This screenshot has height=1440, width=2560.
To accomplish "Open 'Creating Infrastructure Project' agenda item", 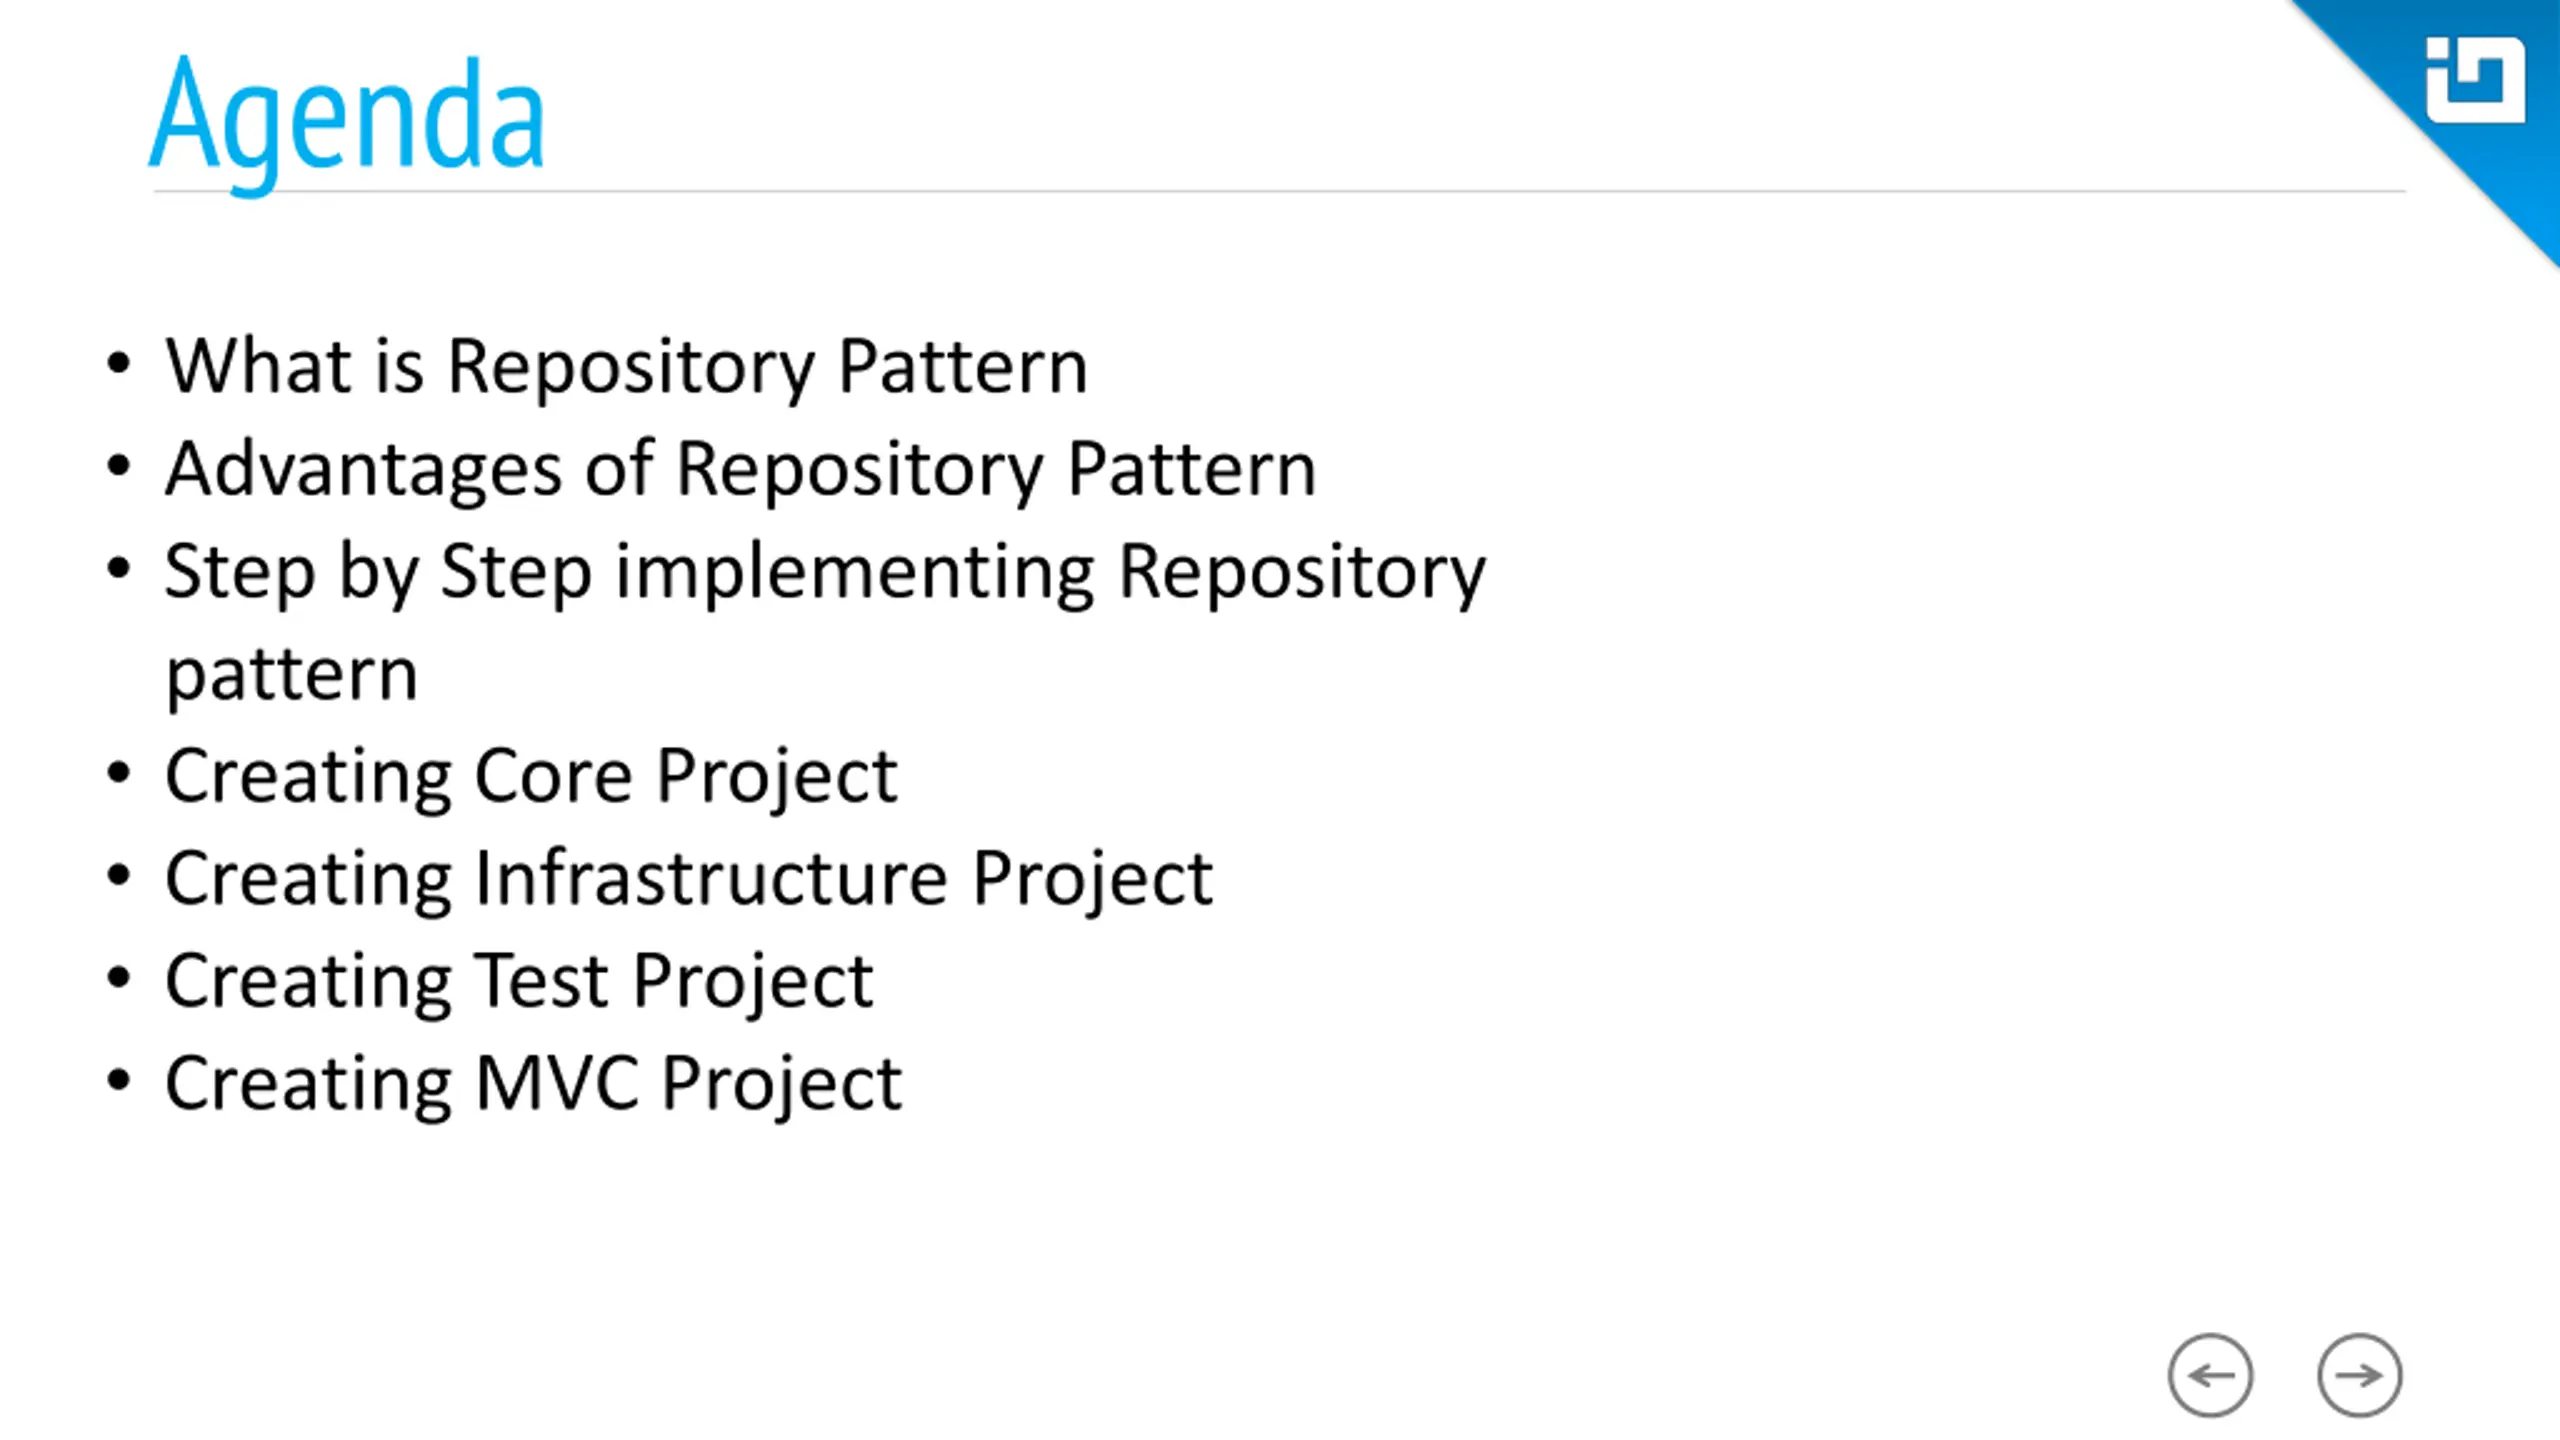I will coord(689,879).
